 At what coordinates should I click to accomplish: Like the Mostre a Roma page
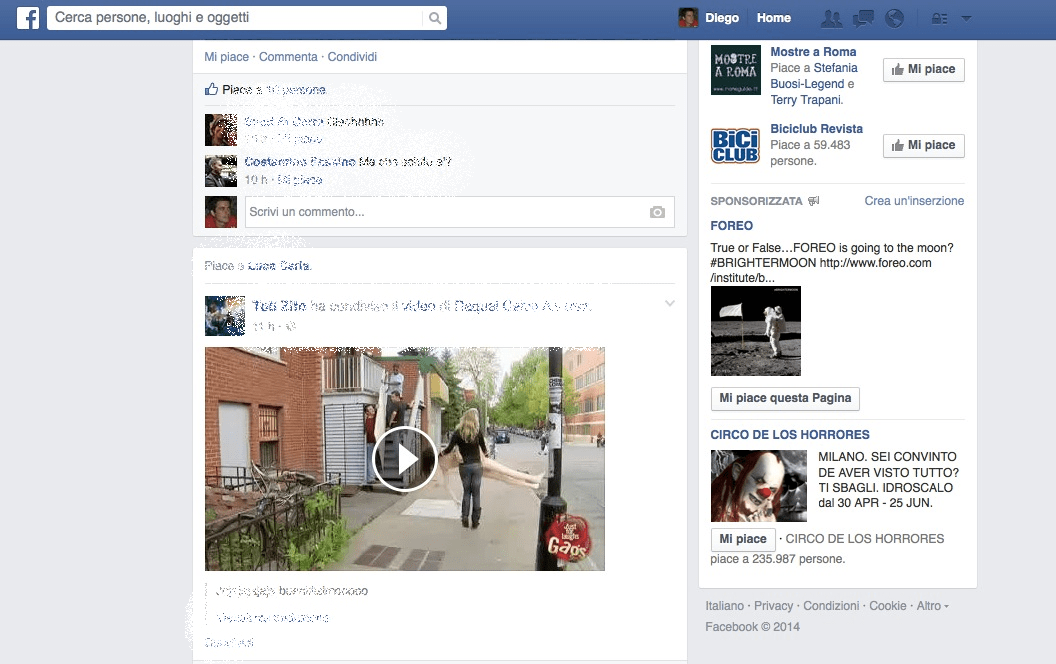click(923, 70)
